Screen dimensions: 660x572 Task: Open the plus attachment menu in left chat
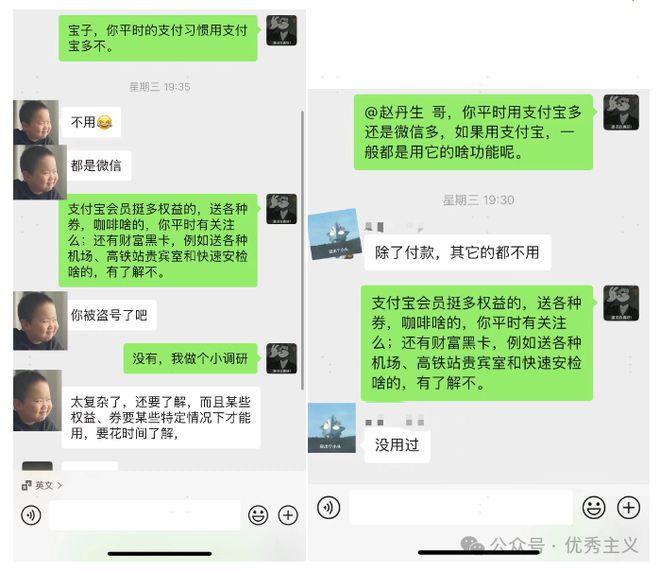tap(288, 515)
